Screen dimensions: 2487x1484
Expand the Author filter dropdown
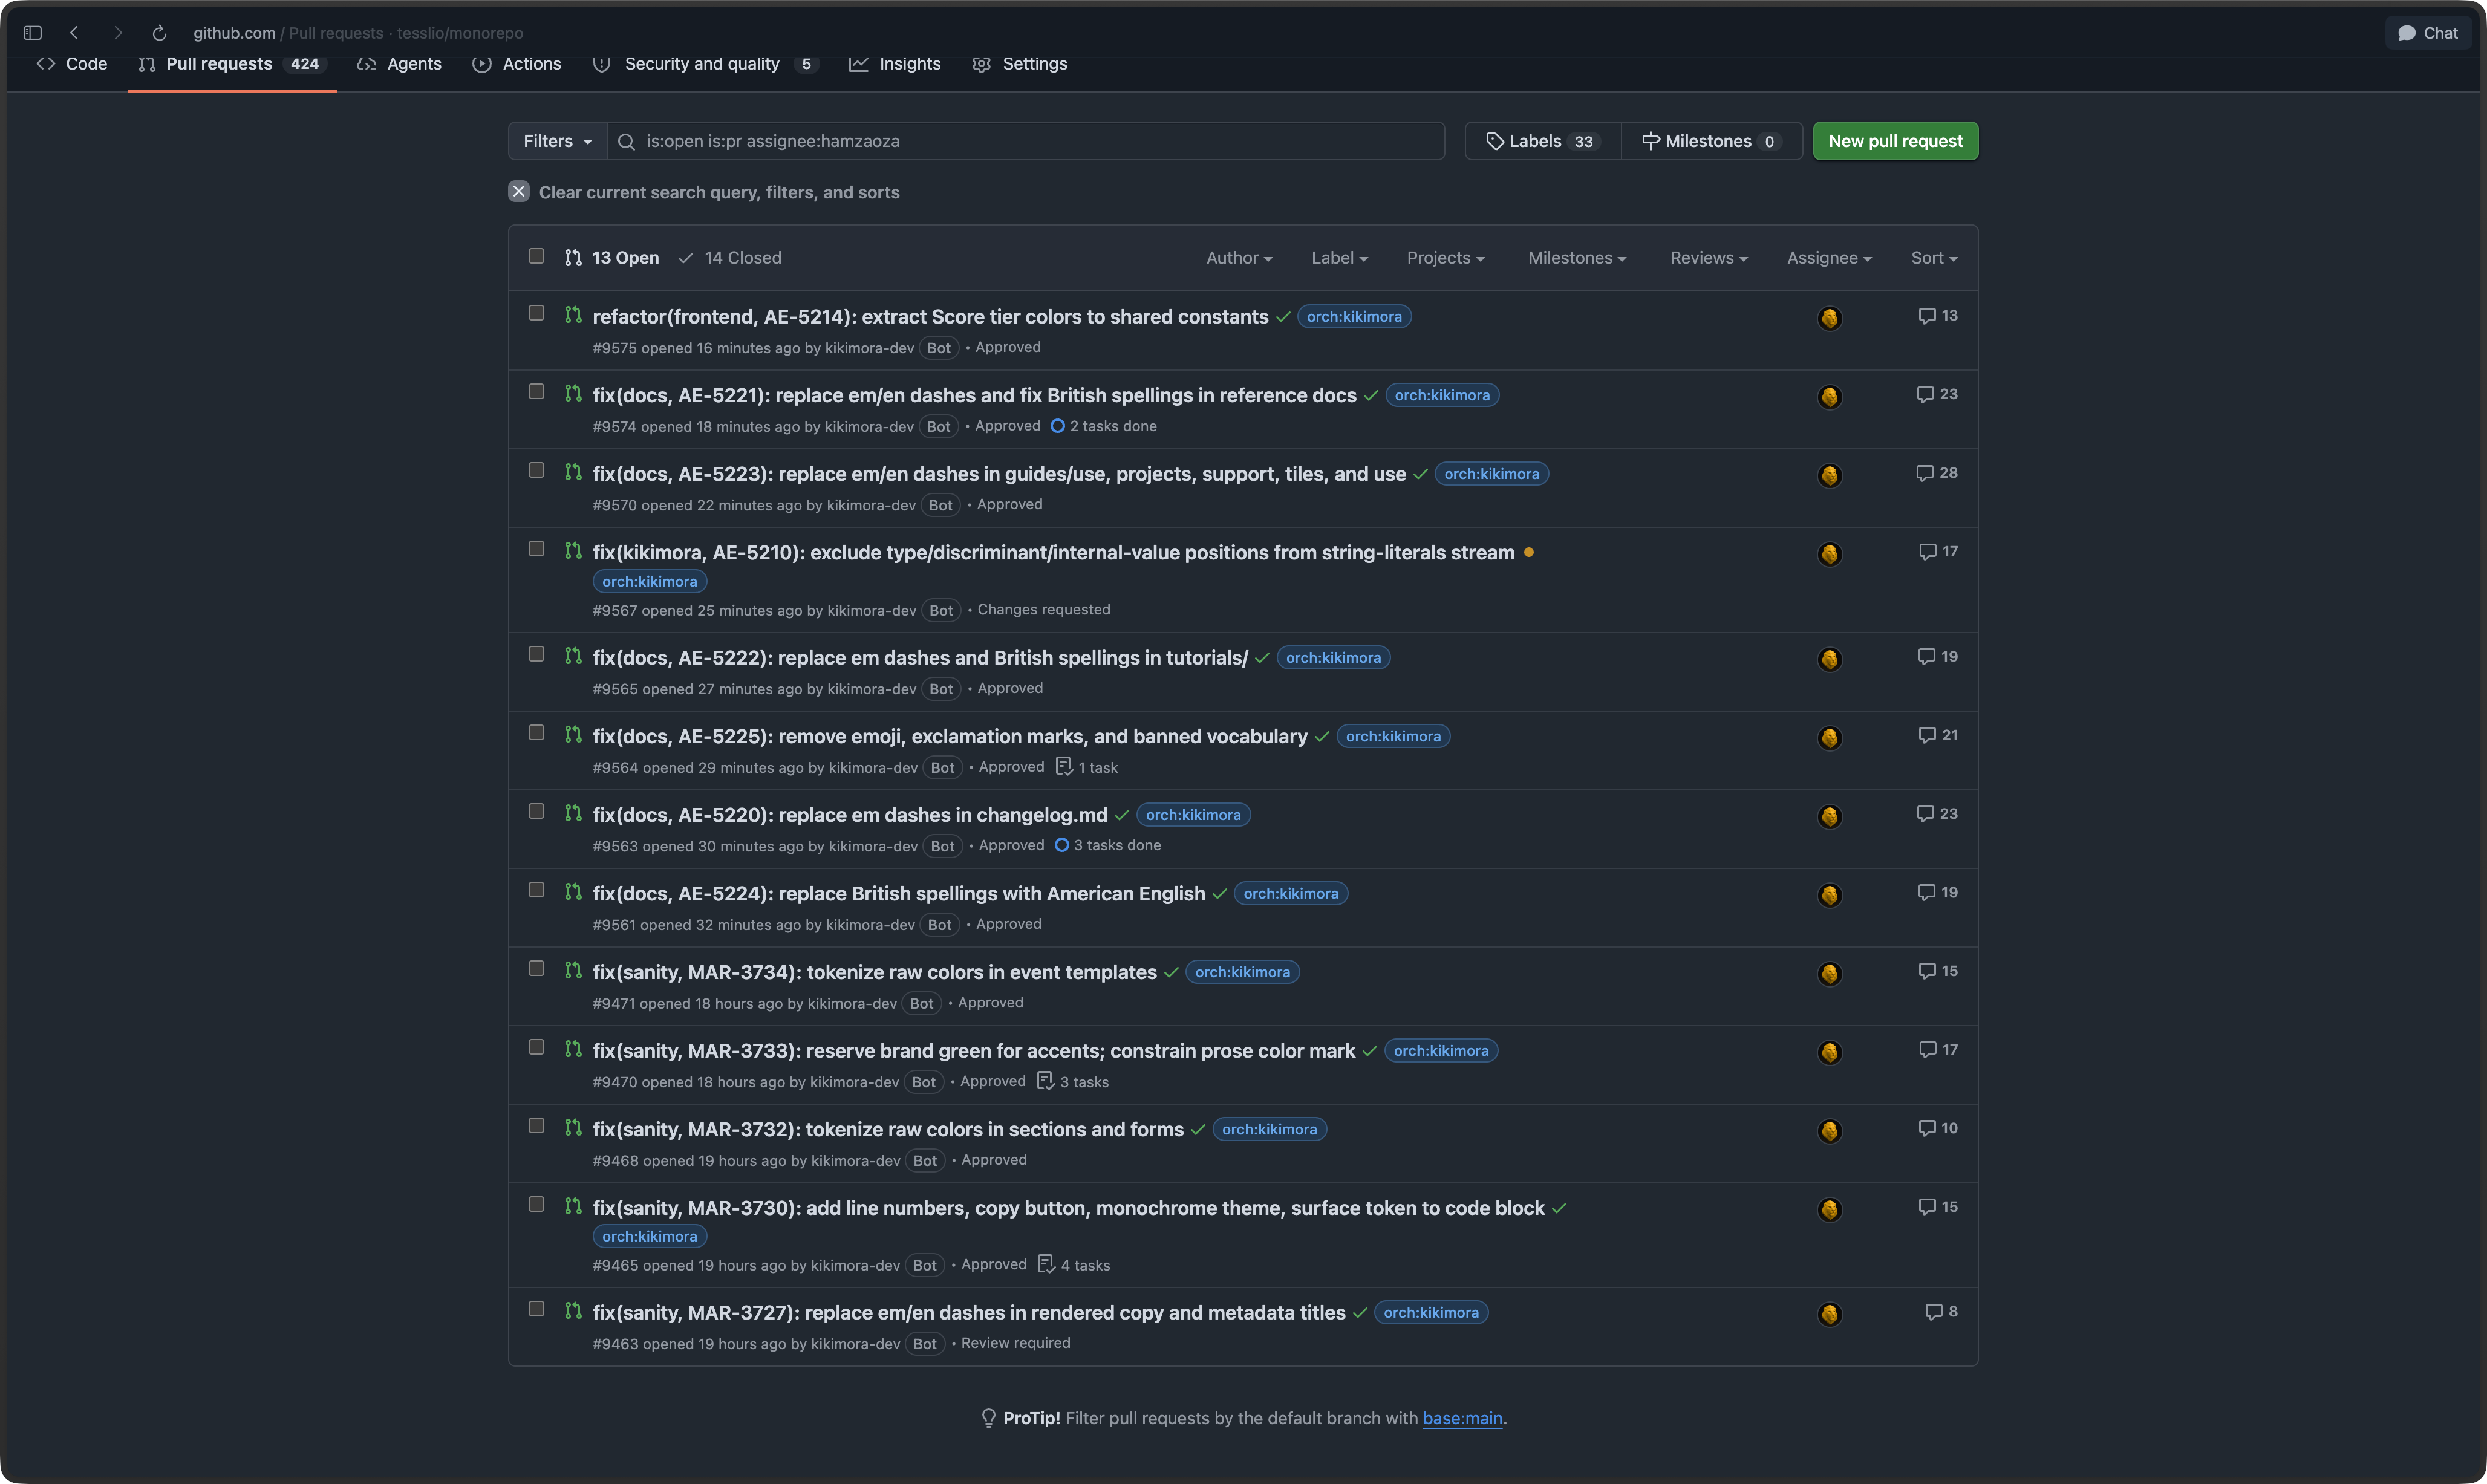[1239, 258]
